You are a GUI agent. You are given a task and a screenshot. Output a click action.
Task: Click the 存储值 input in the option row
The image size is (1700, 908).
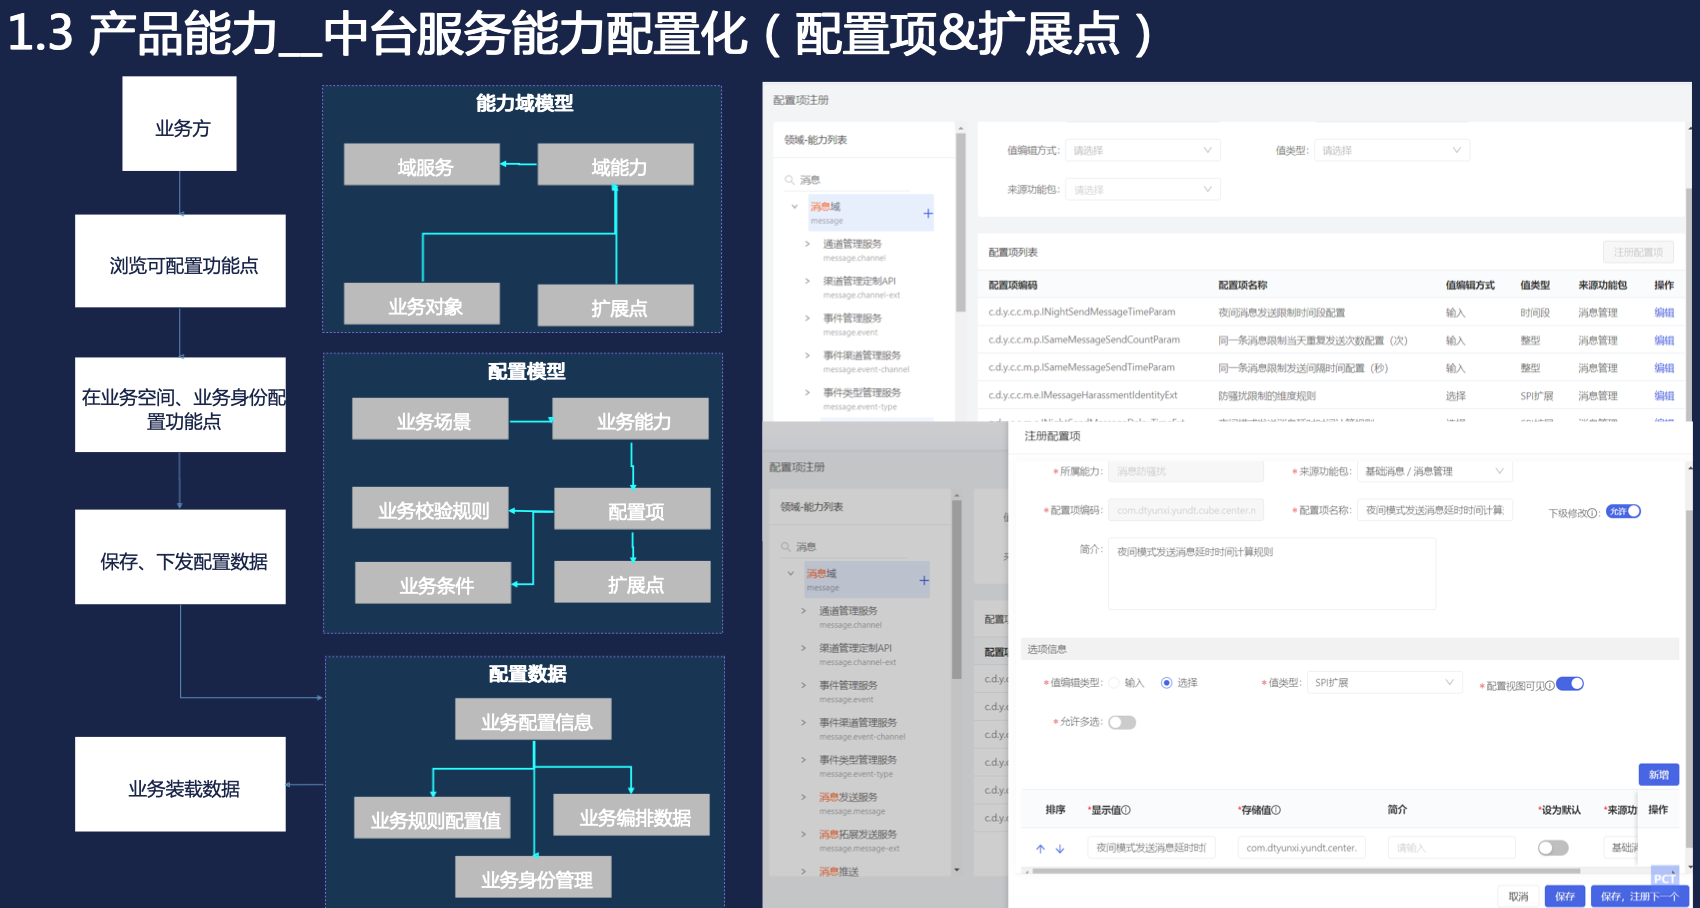pyautogui.click(x=1302, y=848)
